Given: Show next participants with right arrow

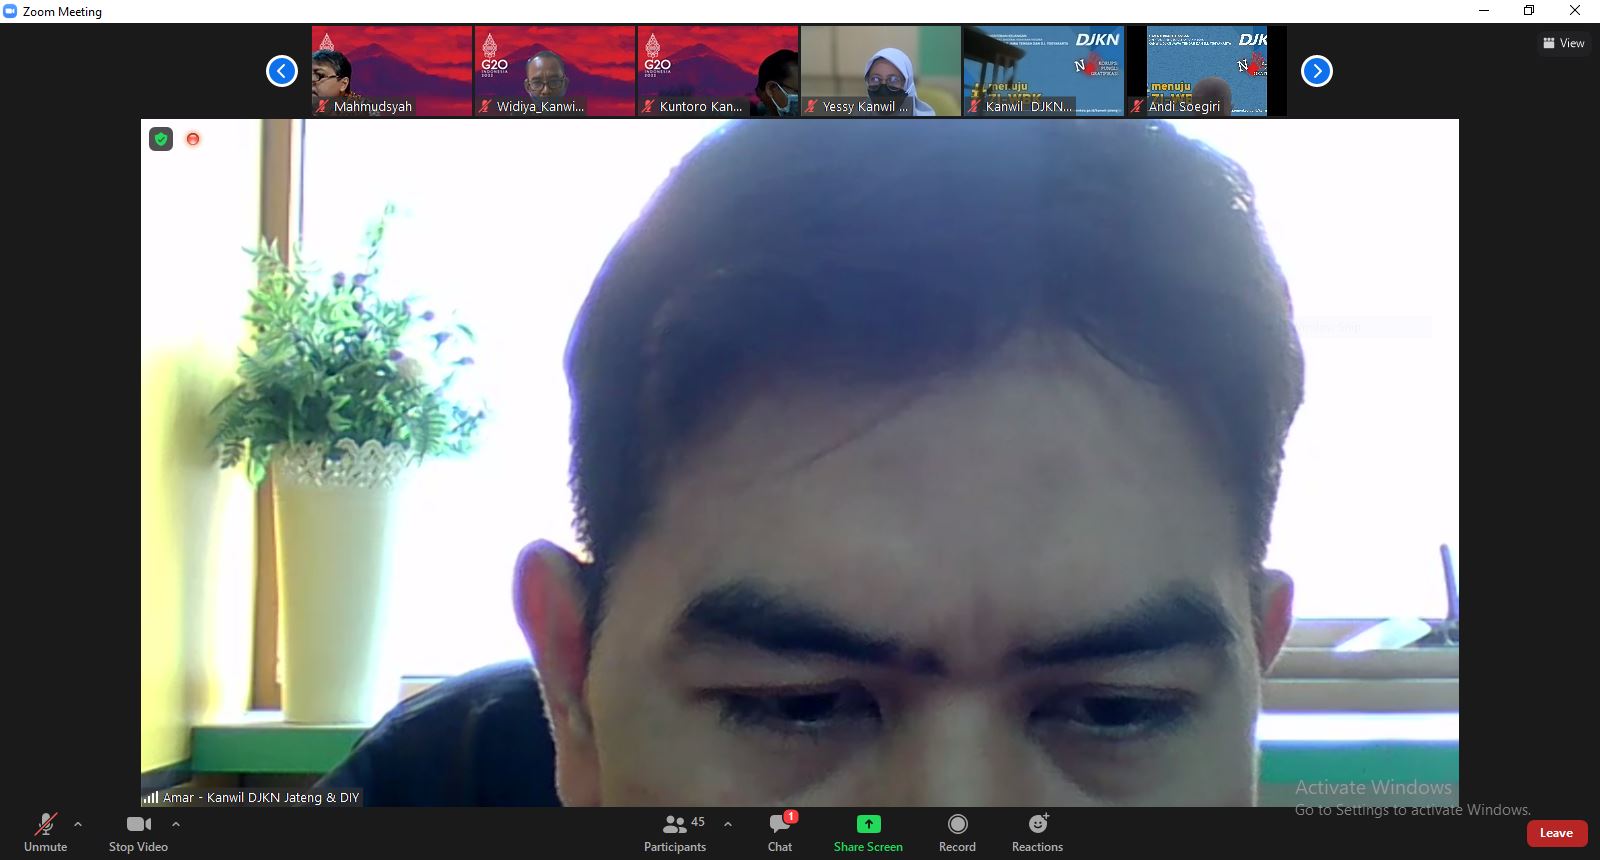Looking at the screenshot, I should [x=1317, y=71].
